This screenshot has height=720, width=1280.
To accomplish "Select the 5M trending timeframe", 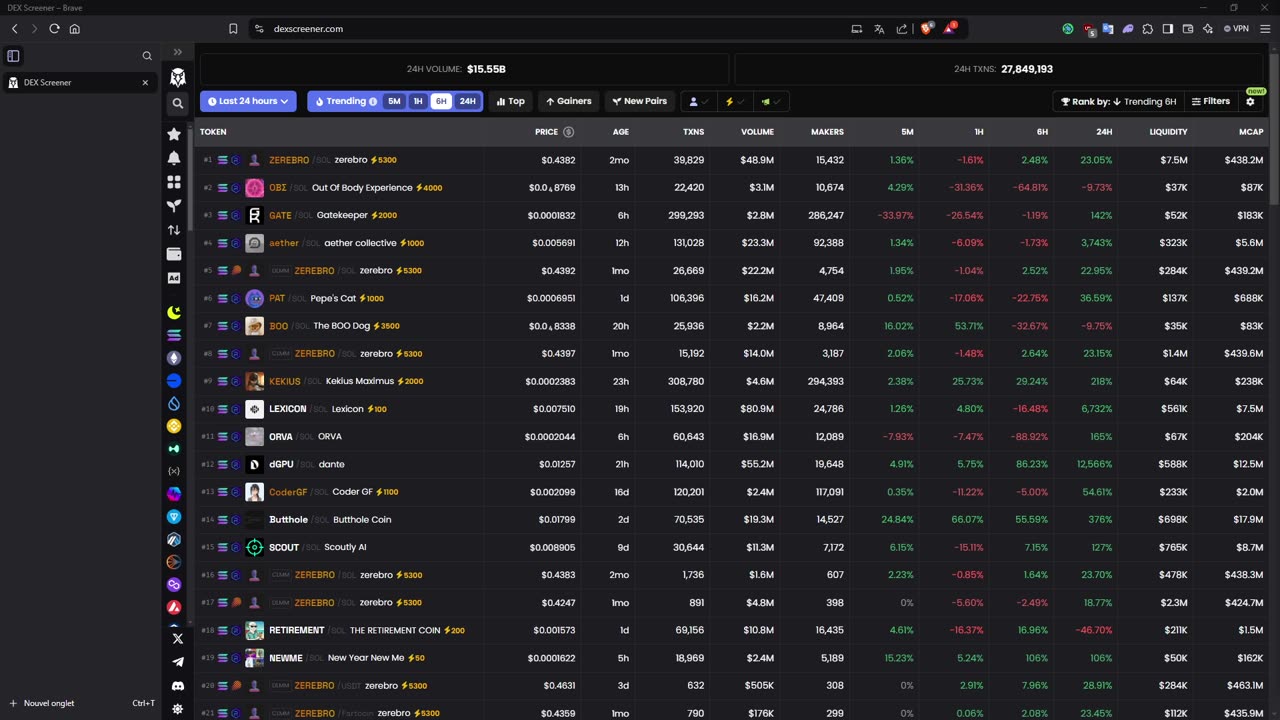I will pos(394,101).
